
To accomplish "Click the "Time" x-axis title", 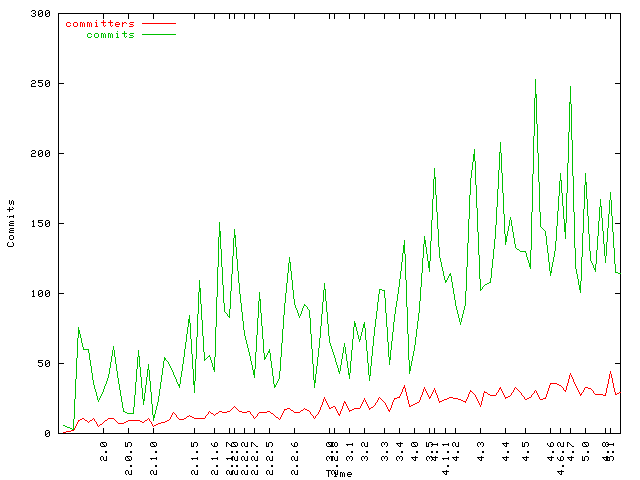I will pyautogui.click(x=339, y=472).
